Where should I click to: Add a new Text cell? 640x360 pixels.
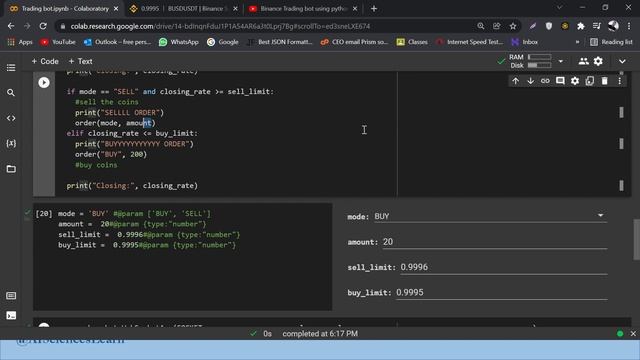[80, 61]
